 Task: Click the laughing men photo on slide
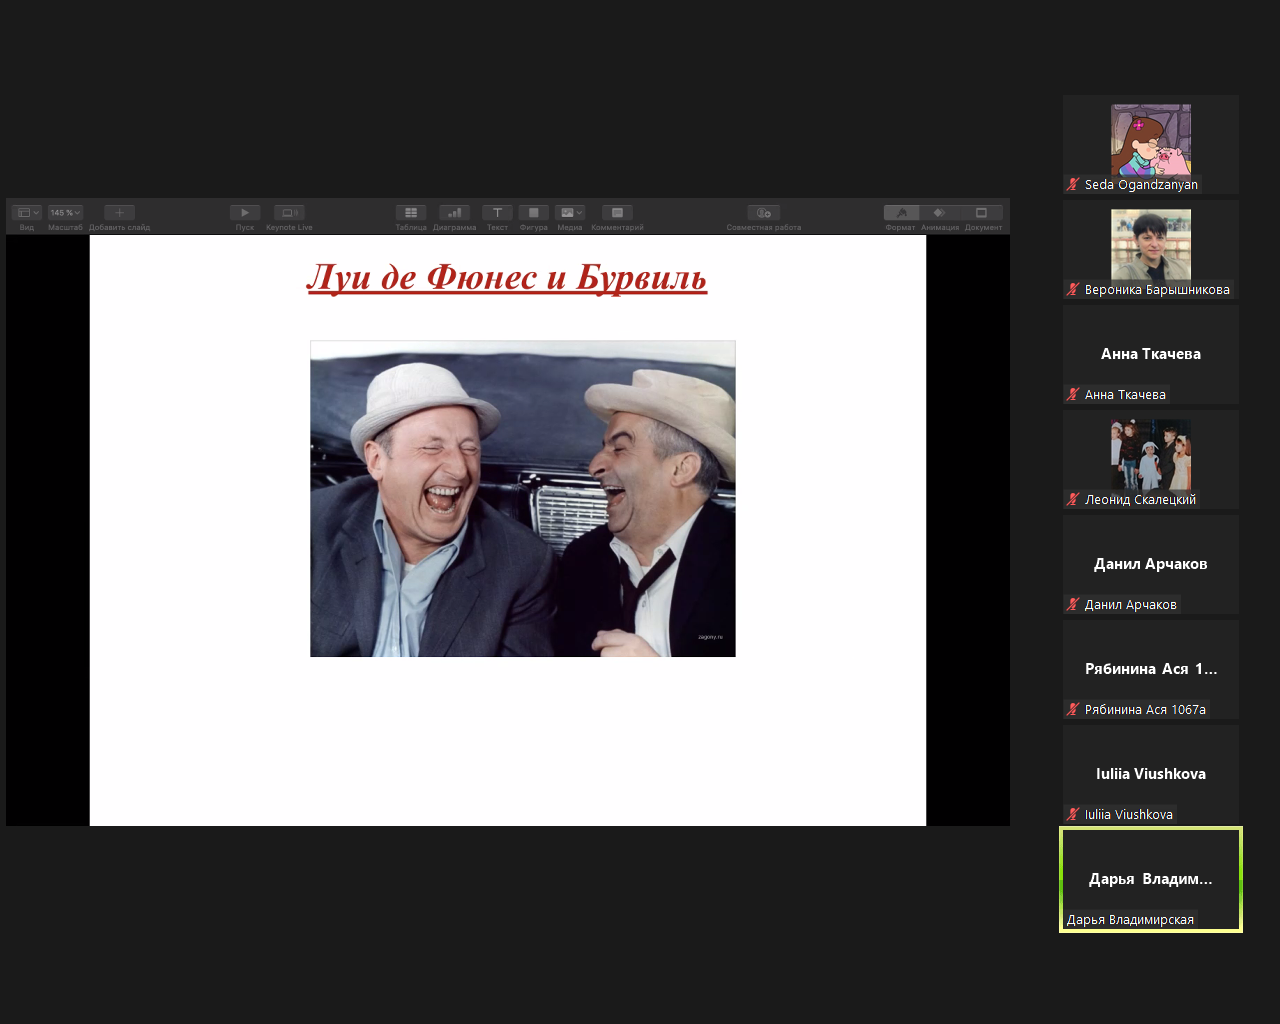[x=522, y=498]
